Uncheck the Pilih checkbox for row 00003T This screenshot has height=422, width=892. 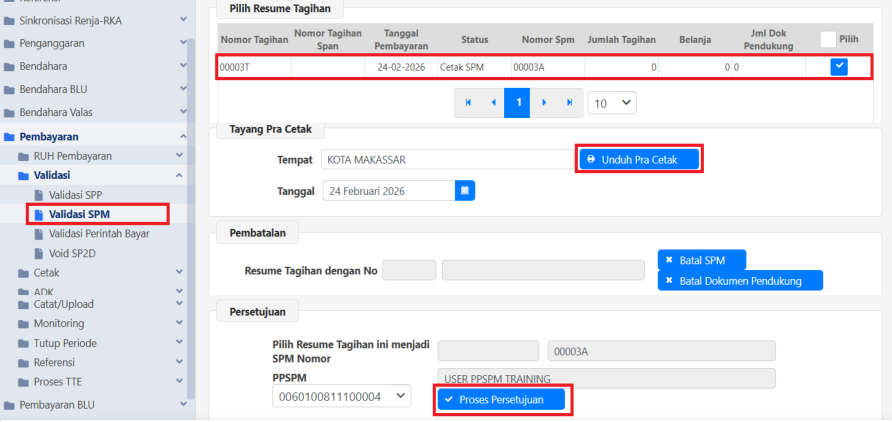840,66
